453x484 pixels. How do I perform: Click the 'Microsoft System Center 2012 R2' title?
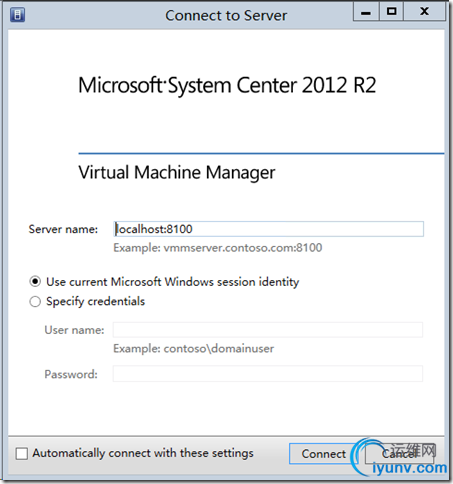click(x=227, y=85)
